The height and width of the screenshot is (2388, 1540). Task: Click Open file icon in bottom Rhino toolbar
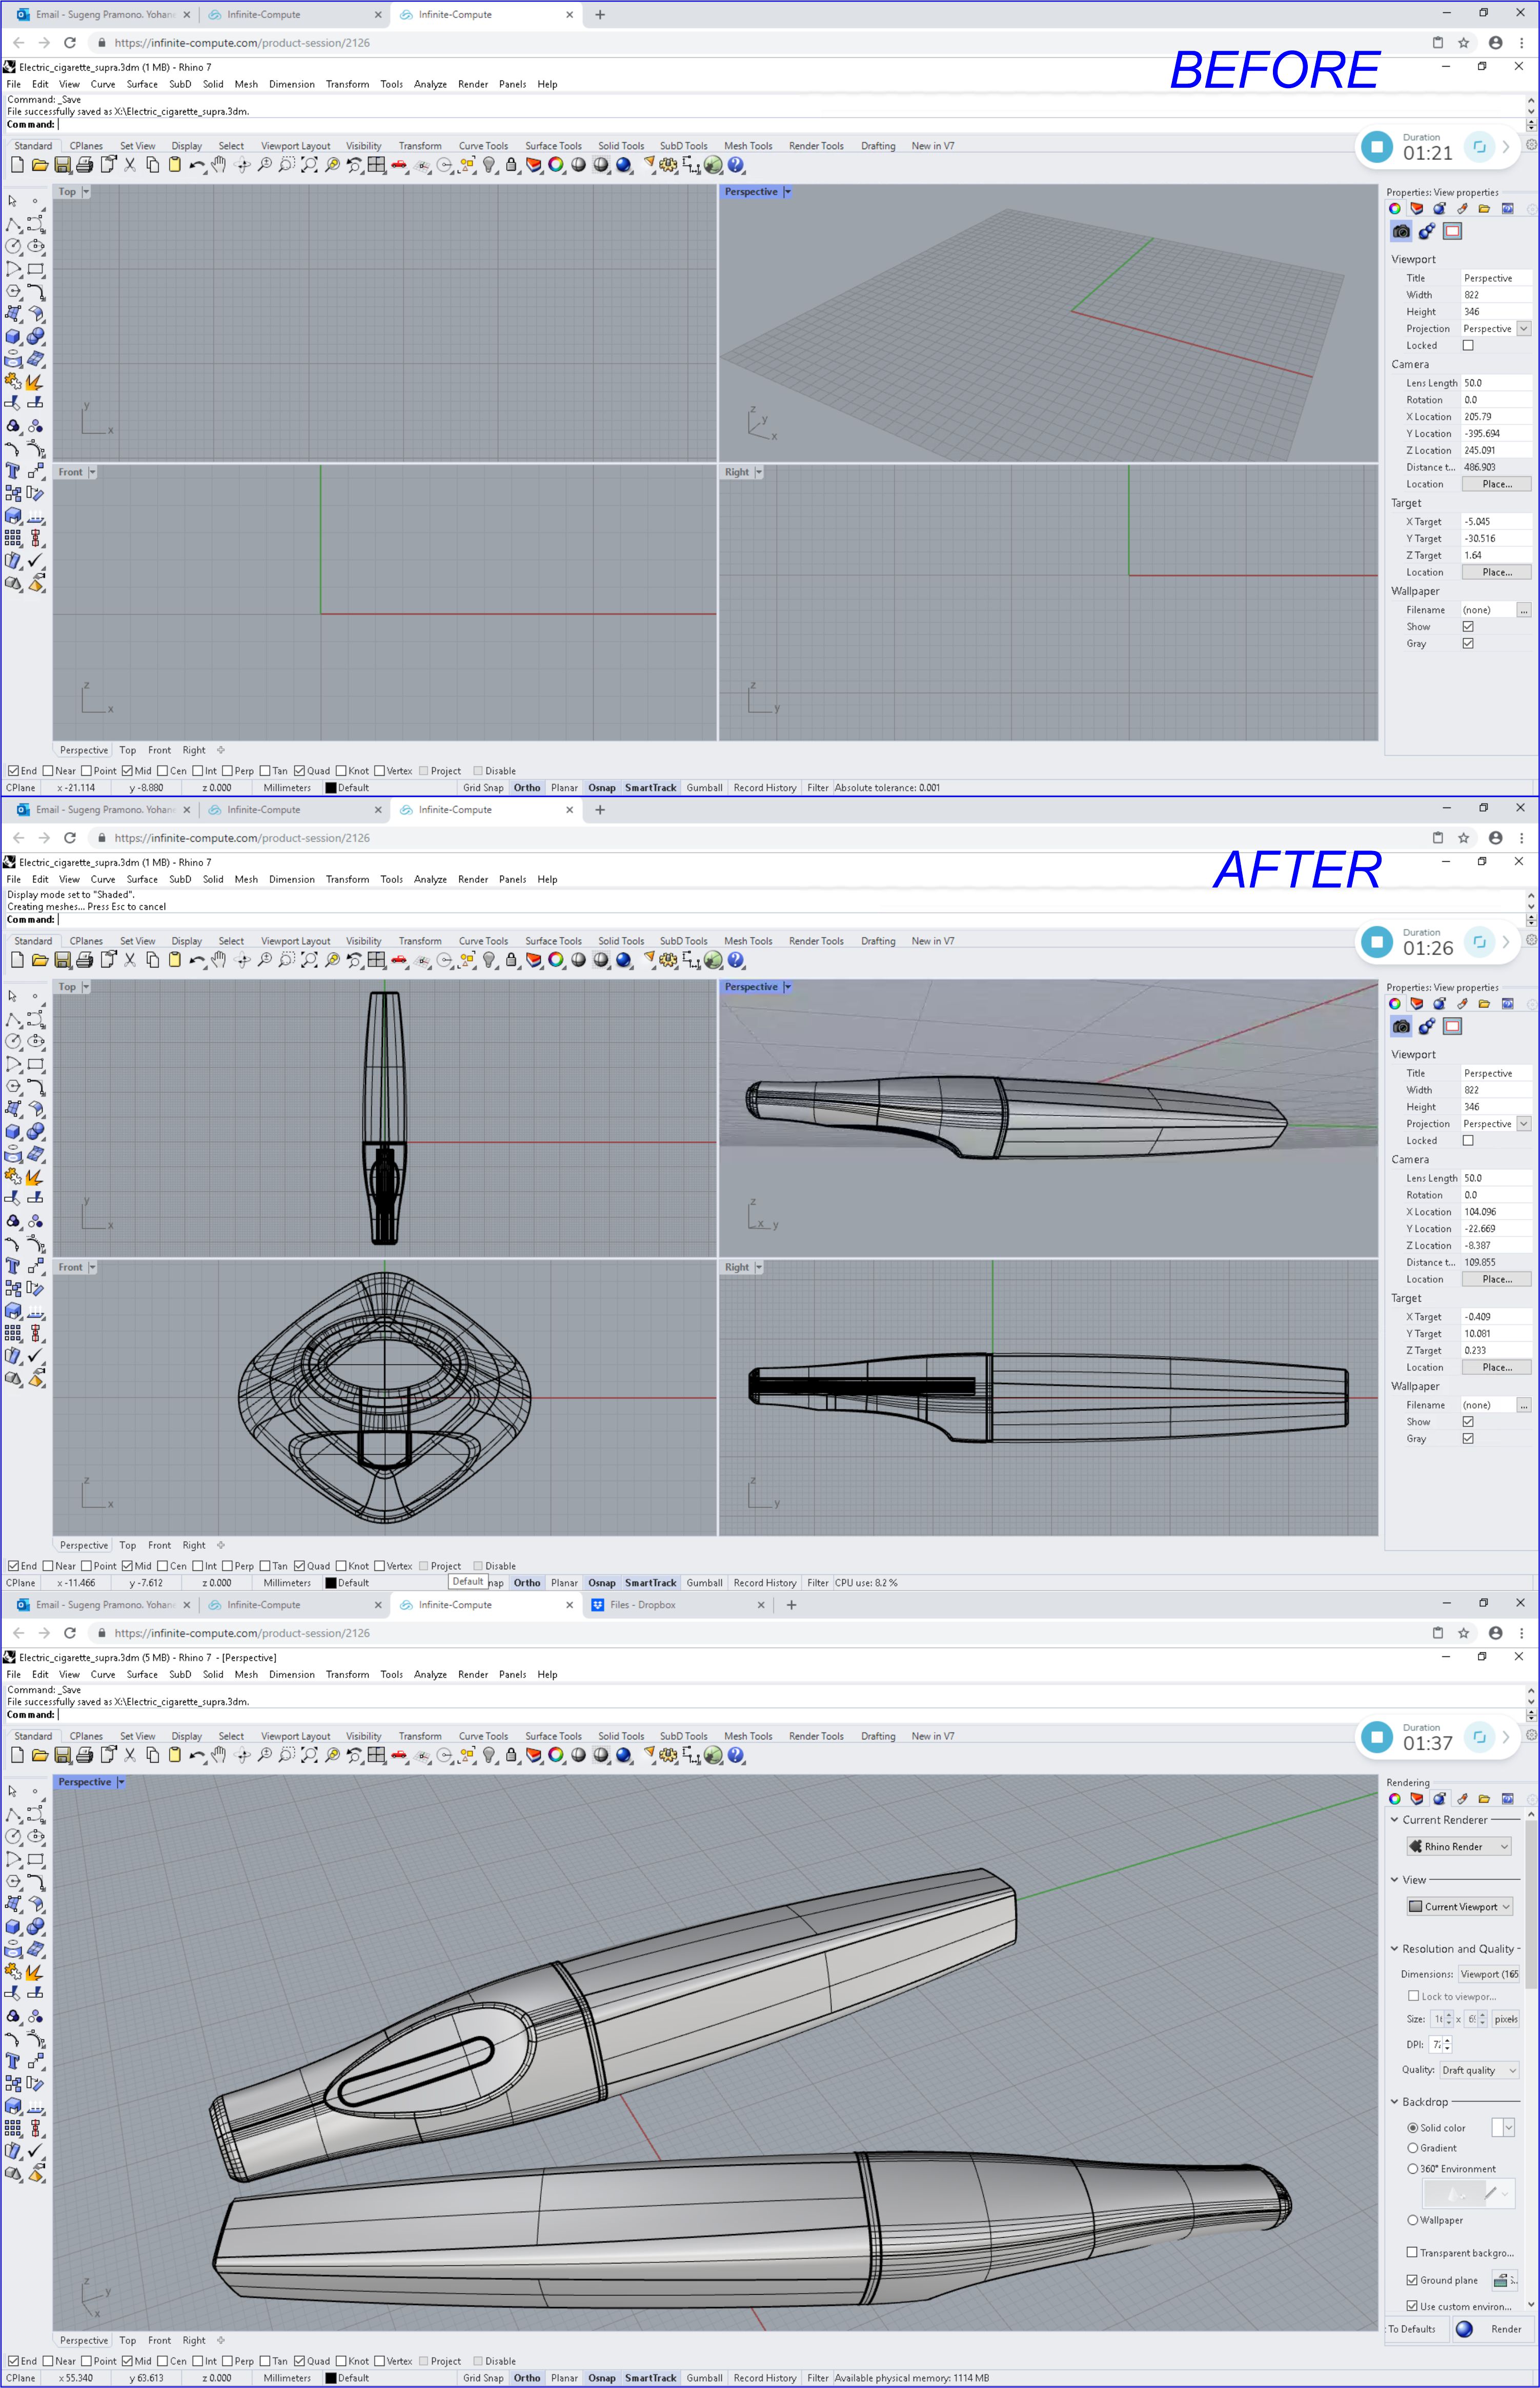click(40, 1755)
